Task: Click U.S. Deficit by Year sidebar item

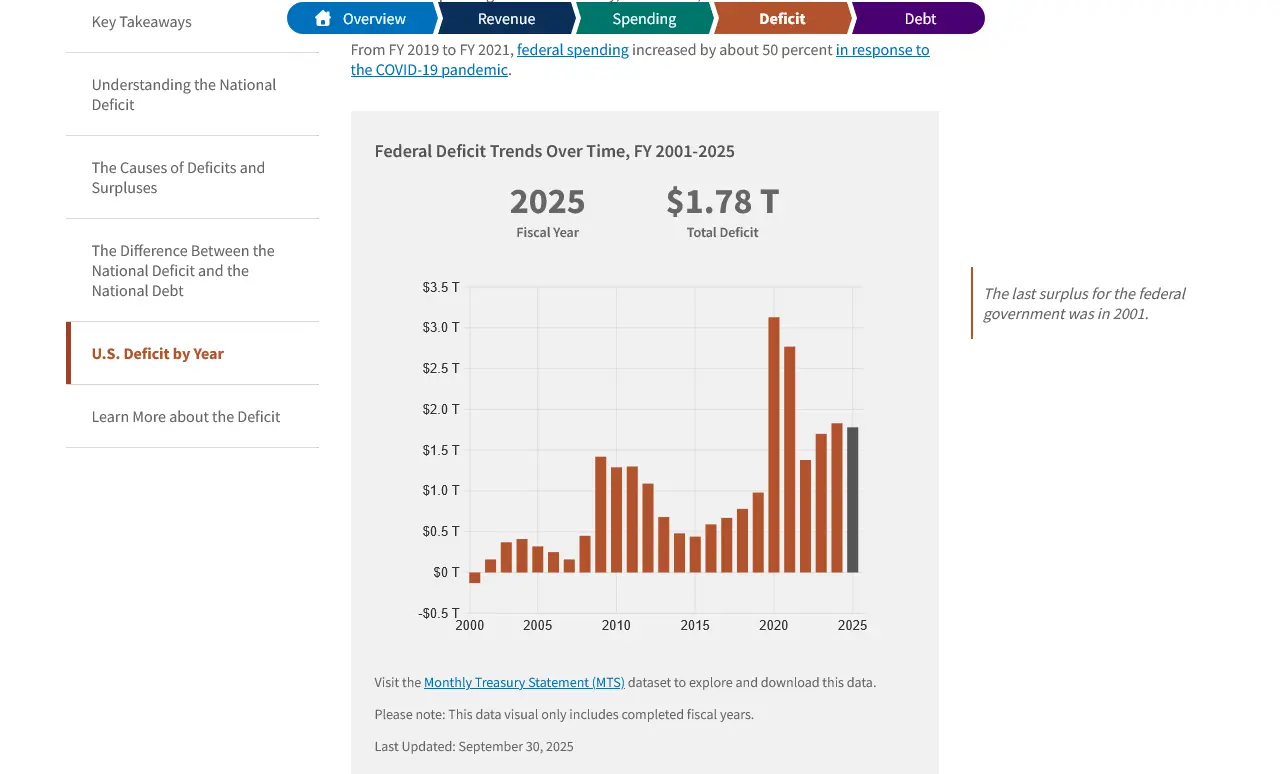Action: [158, 354]
